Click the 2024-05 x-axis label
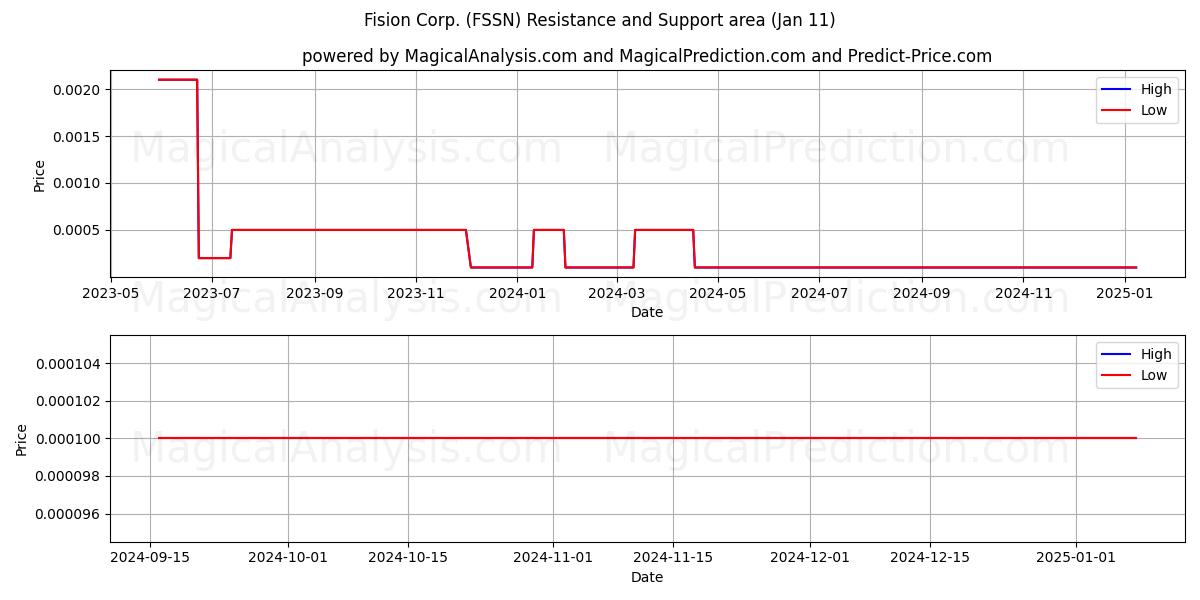 click(x=718, y=294)
